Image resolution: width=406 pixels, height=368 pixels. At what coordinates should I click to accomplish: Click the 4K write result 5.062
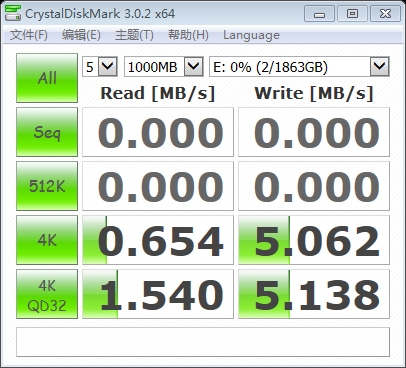pos(314,240)
